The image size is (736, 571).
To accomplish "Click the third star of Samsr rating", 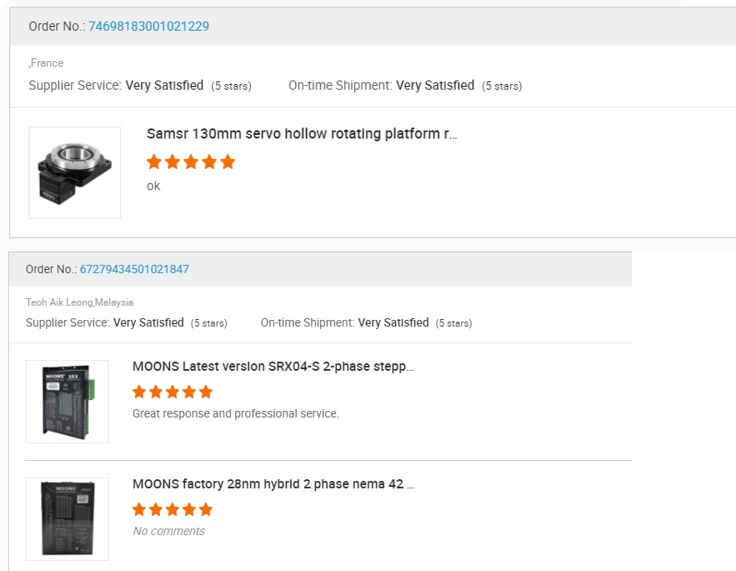I will [x=191, y=162].
